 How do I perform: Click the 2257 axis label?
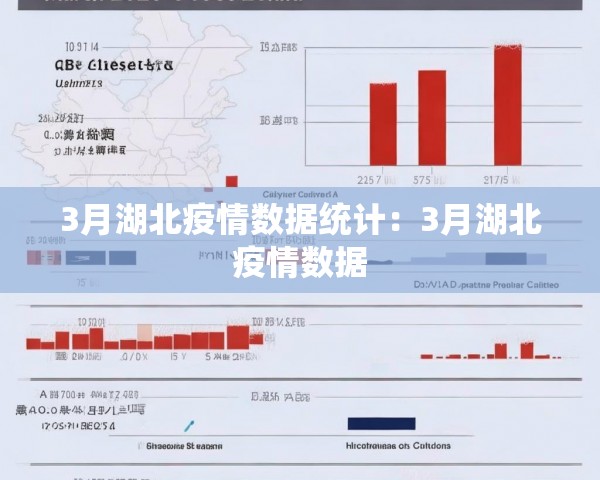376,180
